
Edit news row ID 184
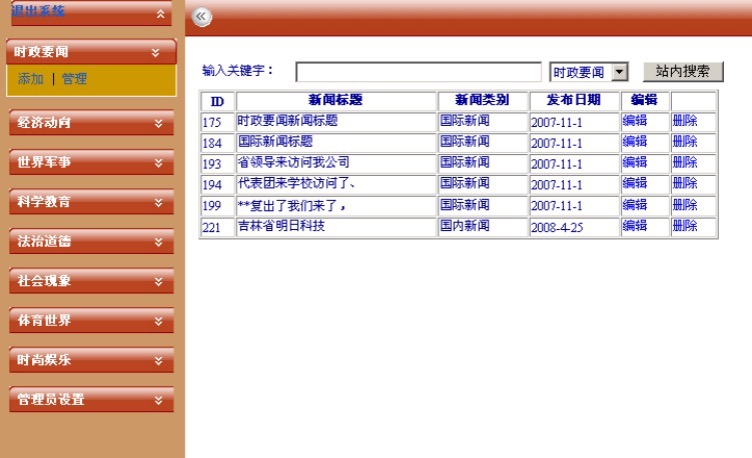(635, 141)
